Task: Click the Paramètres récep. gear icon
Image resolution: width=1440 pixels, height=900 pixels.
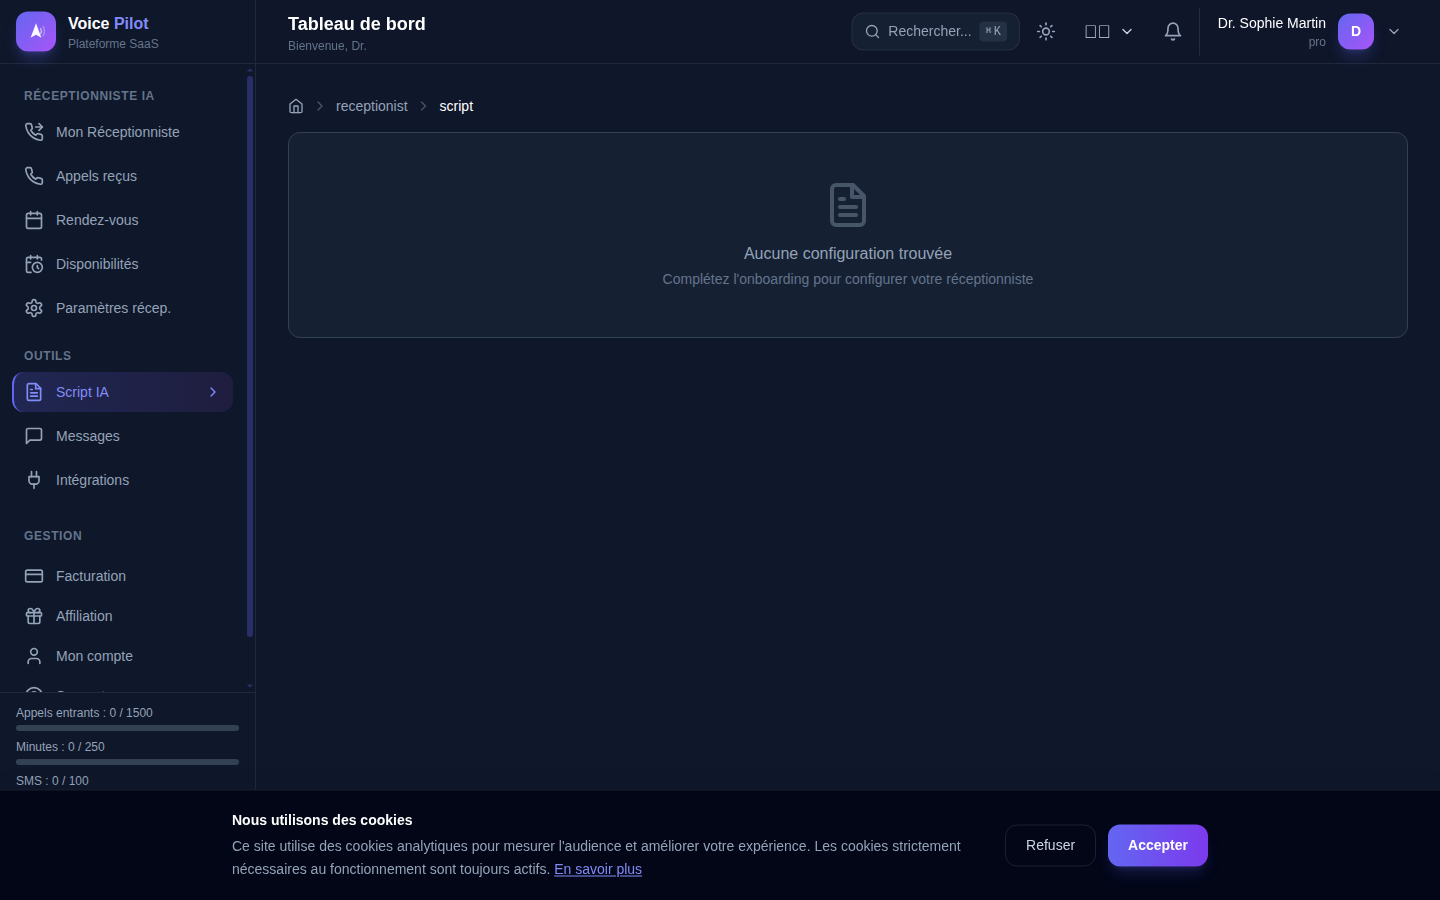Action: (34, 308)
